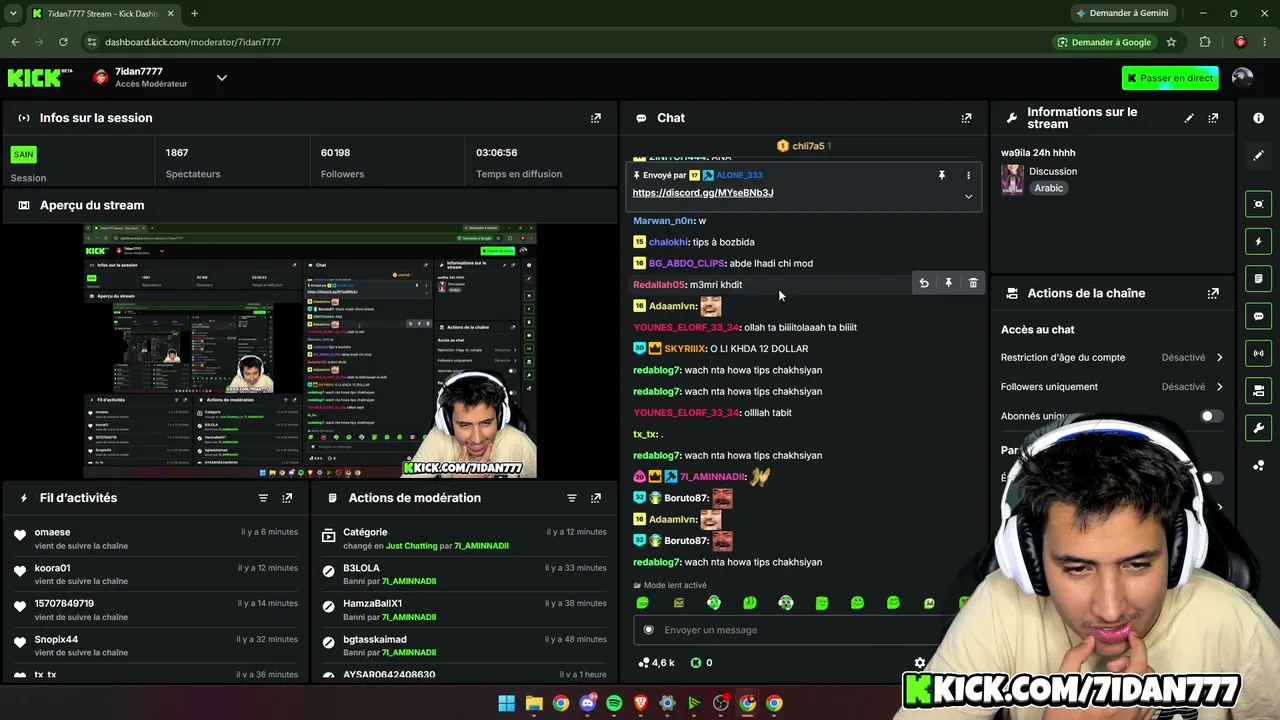Click the 1867 Spectateurs count
The height and width of the screenshot is (720, 1280).
point(177,153)
